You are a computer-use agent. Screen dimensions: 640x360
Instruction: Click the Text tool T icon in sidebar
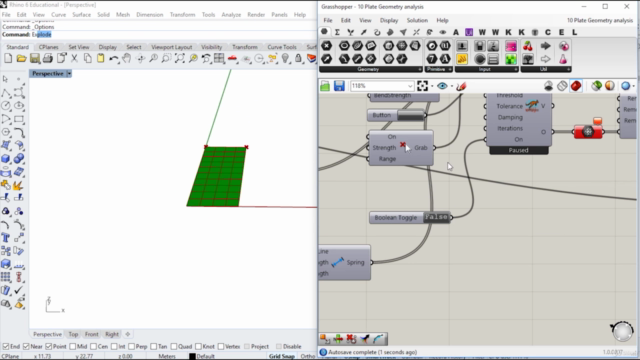(6, 238)
